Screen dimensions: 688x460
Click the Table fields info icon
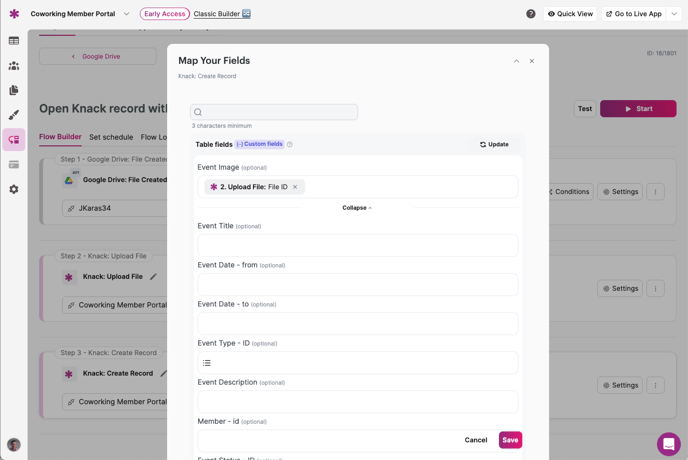tap(290, 144)
